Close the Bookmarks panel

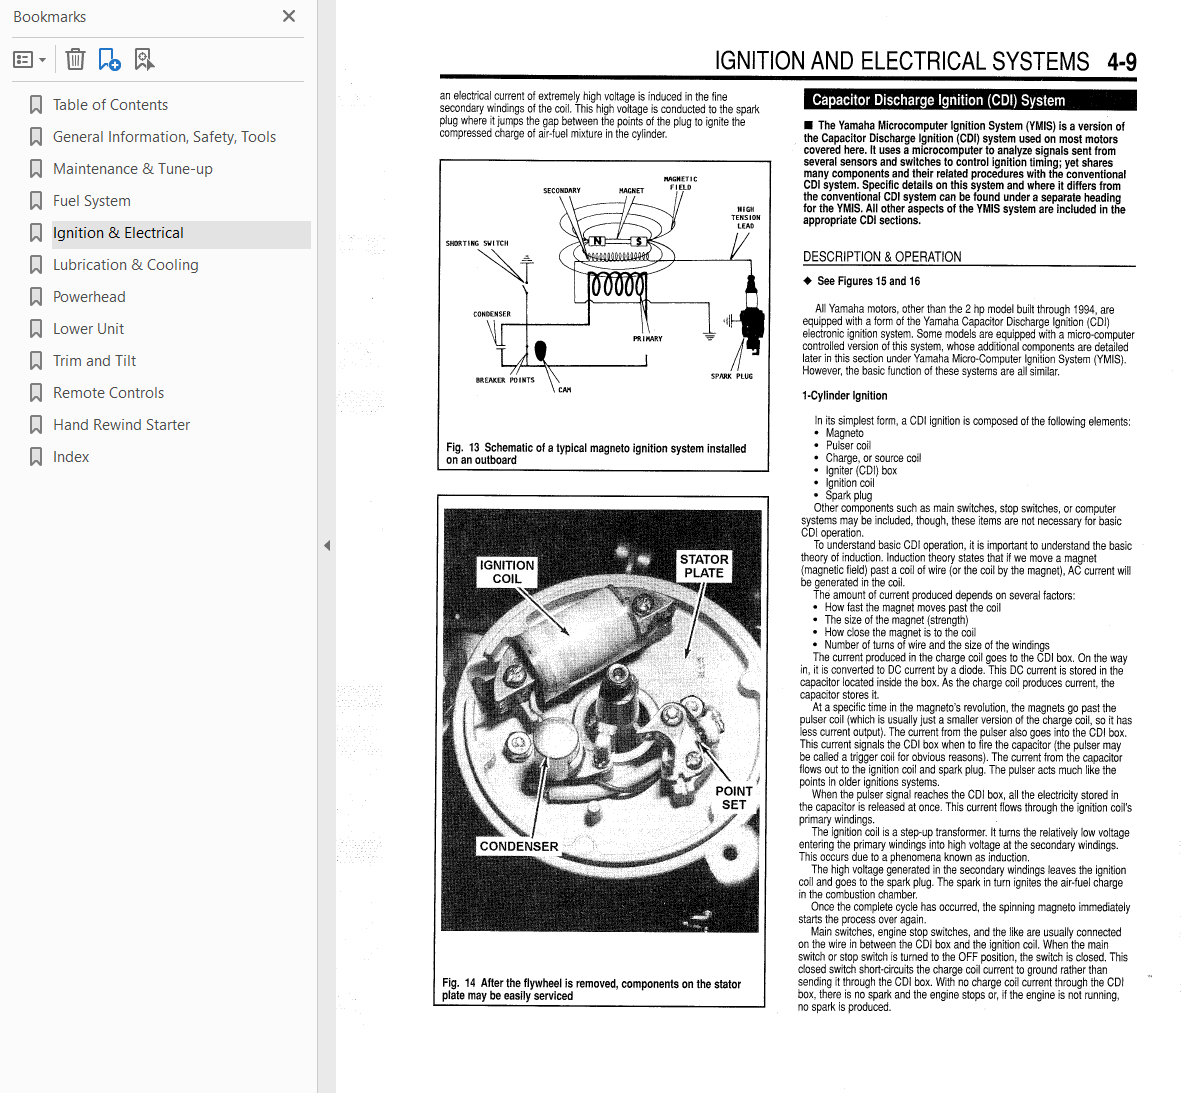[x=288, y=16]
